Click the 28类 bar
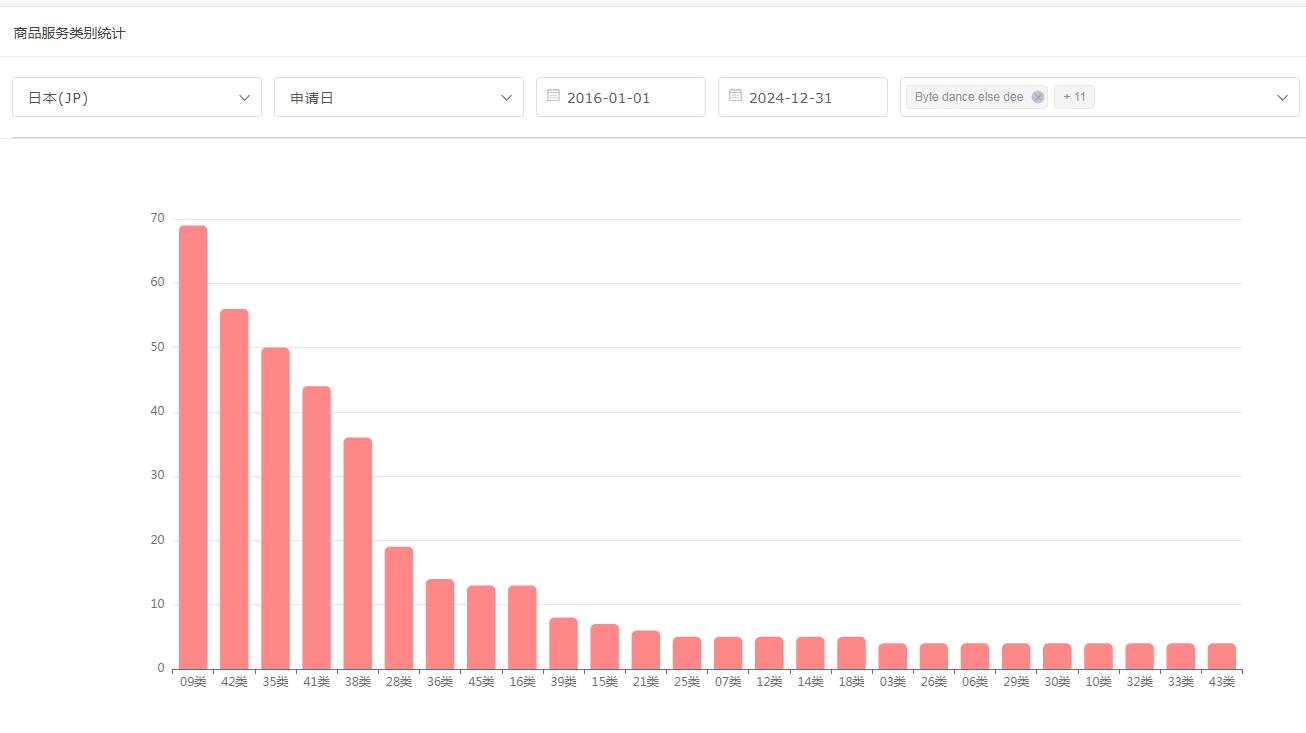Viewport: 1306px width, 733px height. coord(399,608)
